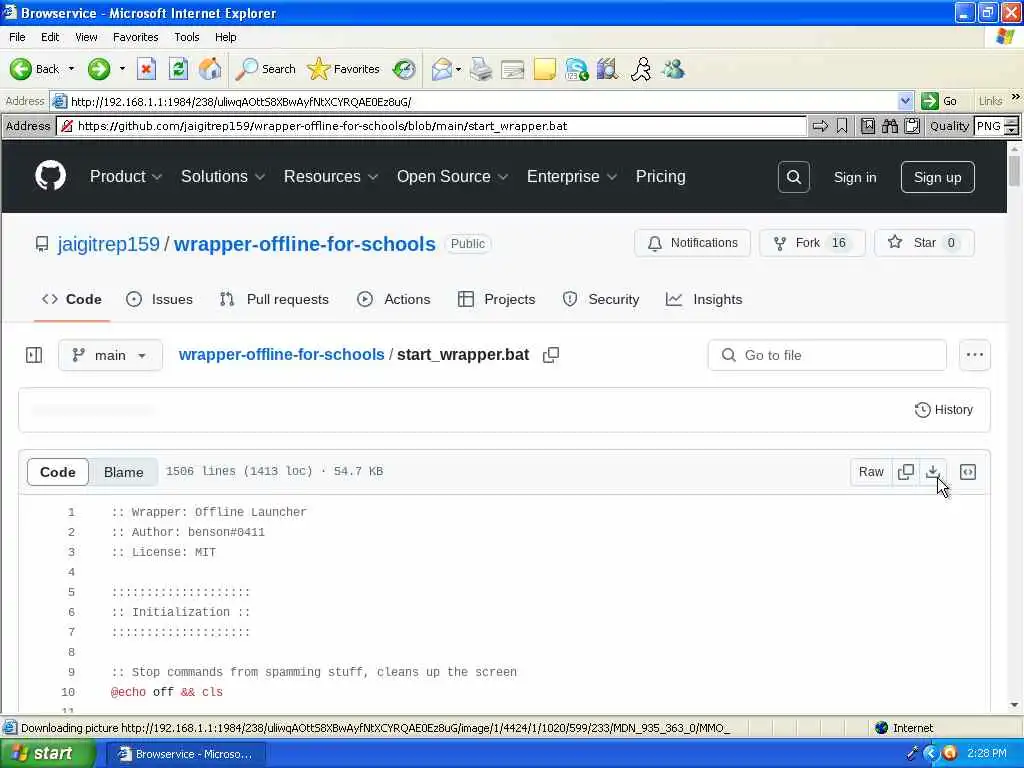Expand the Product menu on GitHub

pyautogui.click(x=126, y=176)
